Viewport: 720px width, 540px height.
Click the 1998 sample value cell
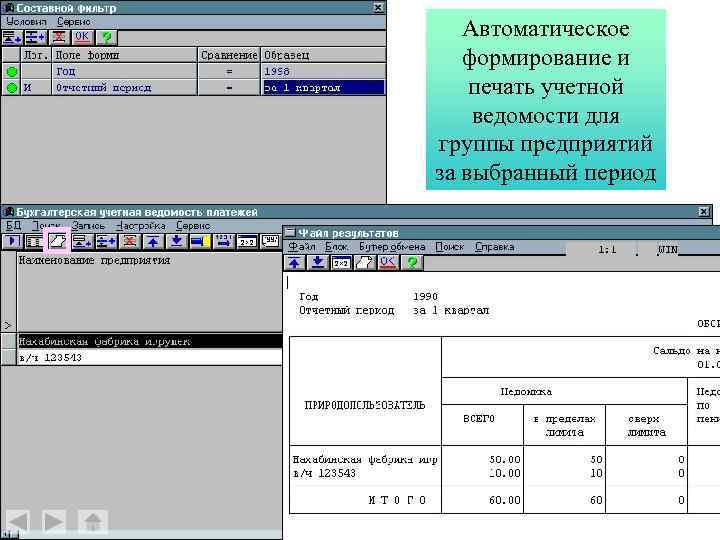[x=323, y=71]
